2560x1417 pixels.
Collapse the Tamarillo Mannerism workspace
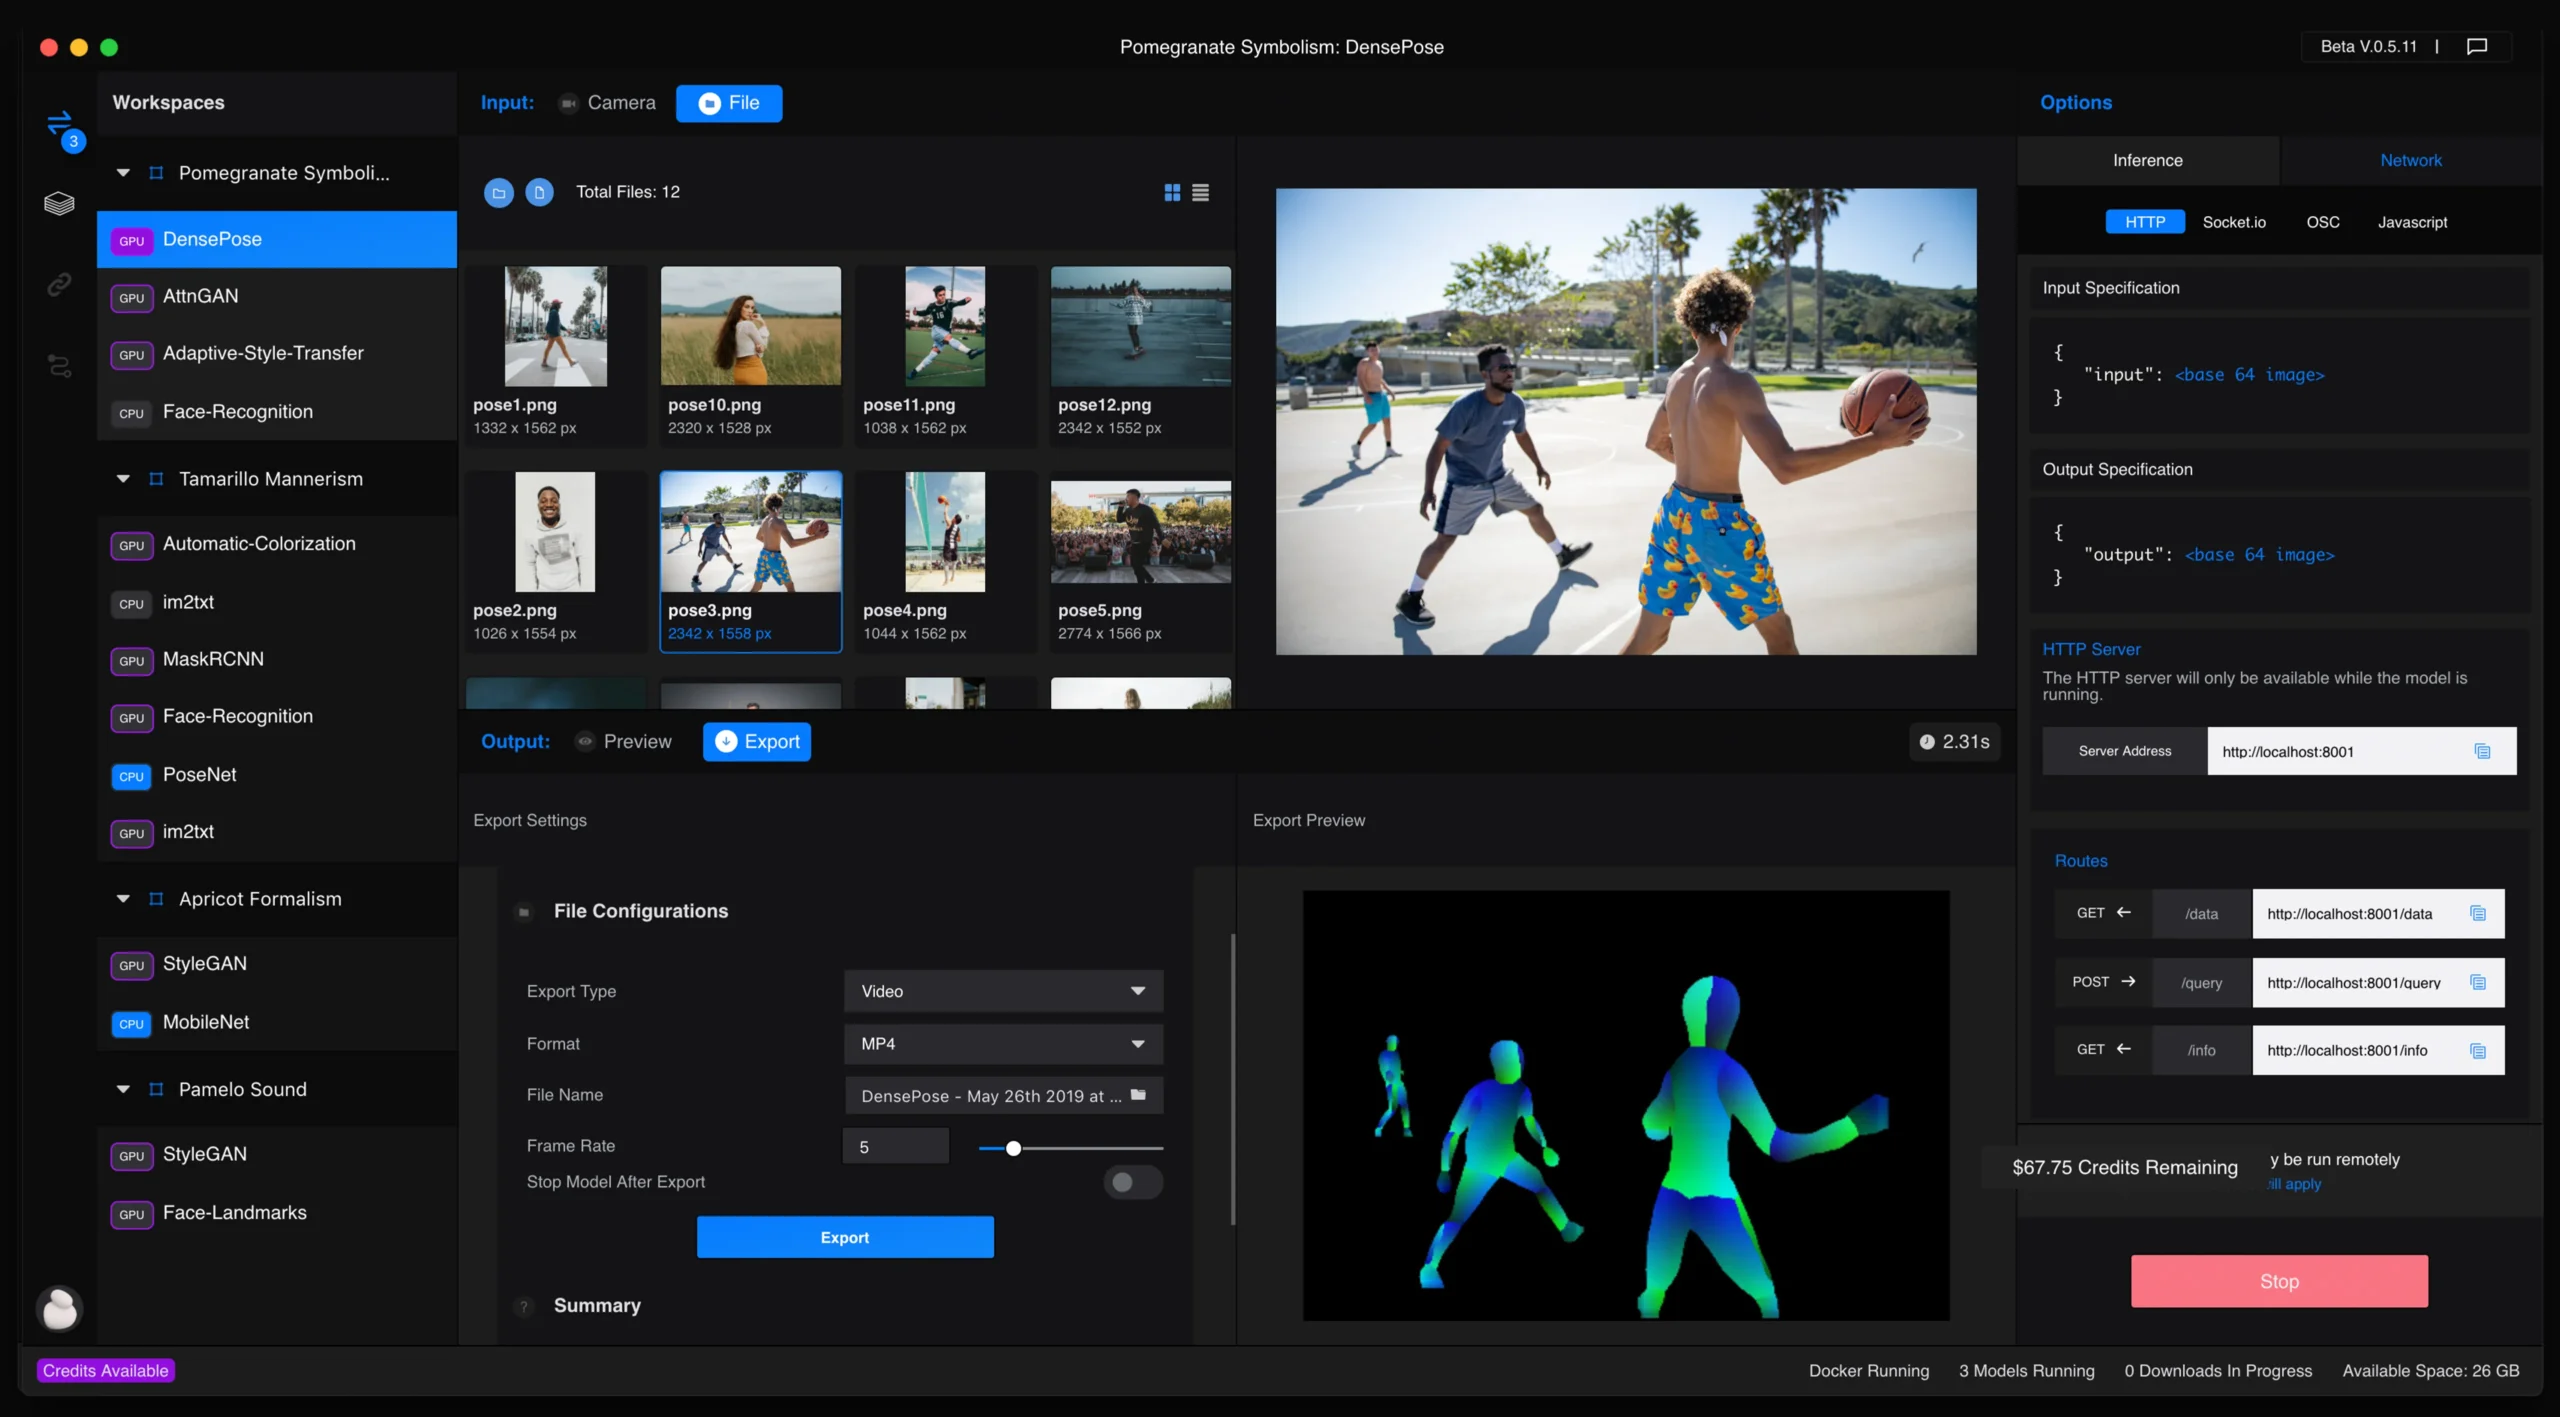point(123,479)
